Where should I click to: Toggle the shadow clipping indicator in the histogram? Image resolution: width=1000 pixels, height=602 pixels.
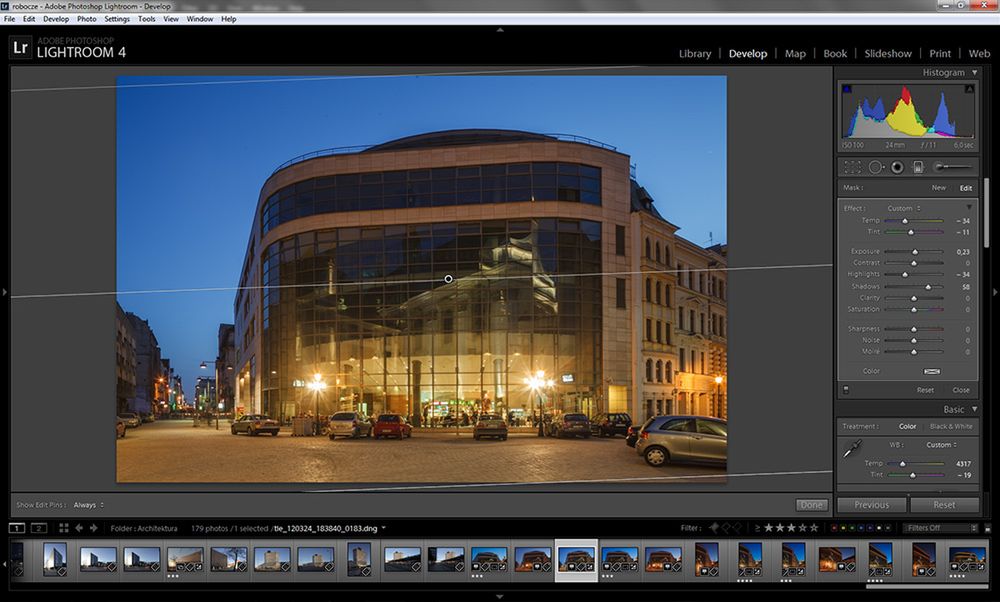point(847,89)
